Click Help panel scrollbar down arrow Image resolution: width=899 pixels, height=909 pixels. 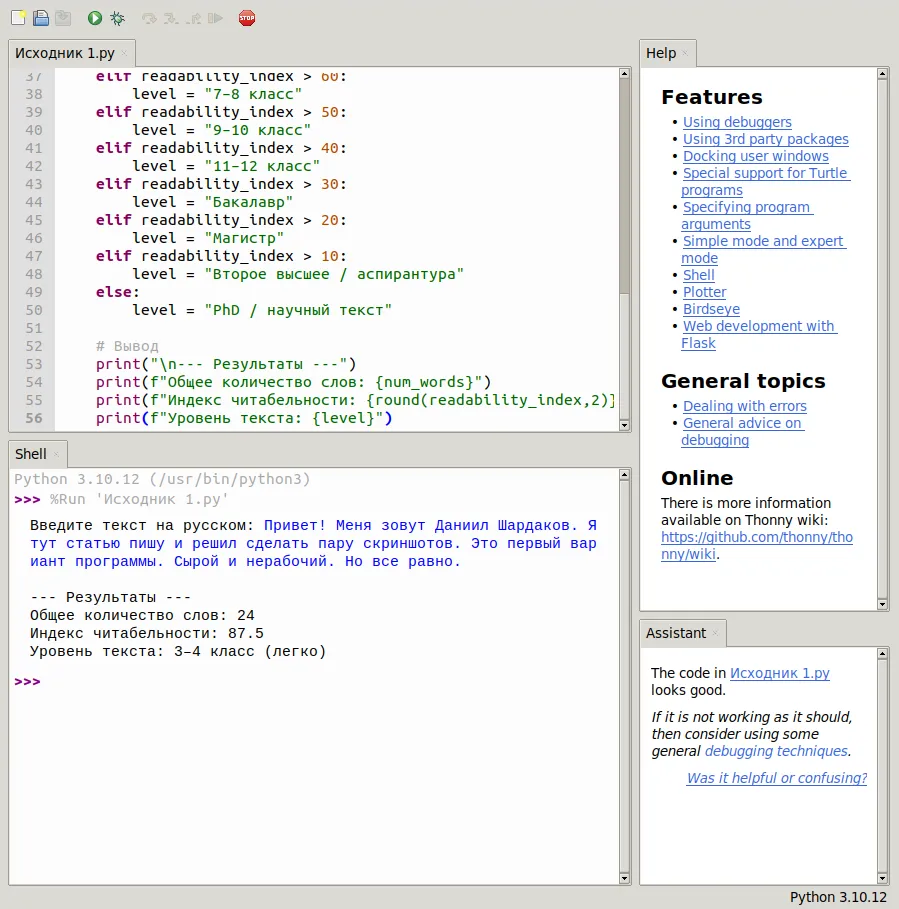click(882, 604)
